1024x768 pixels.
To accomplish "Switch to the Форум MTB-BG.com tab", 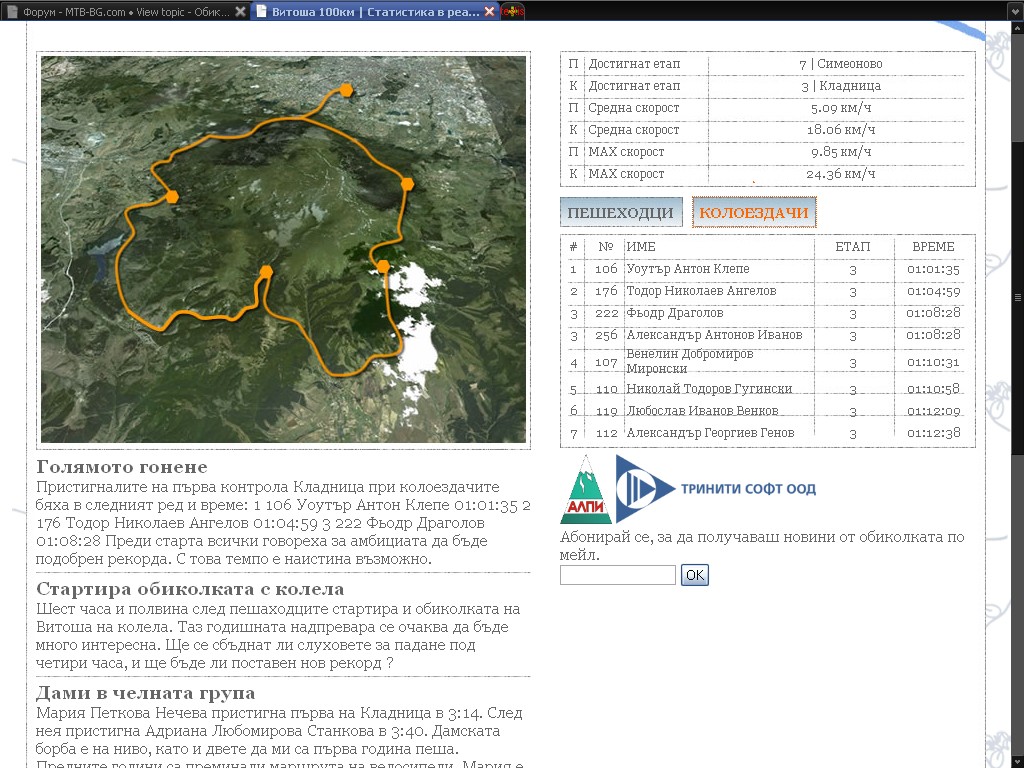I will (120, 12).
